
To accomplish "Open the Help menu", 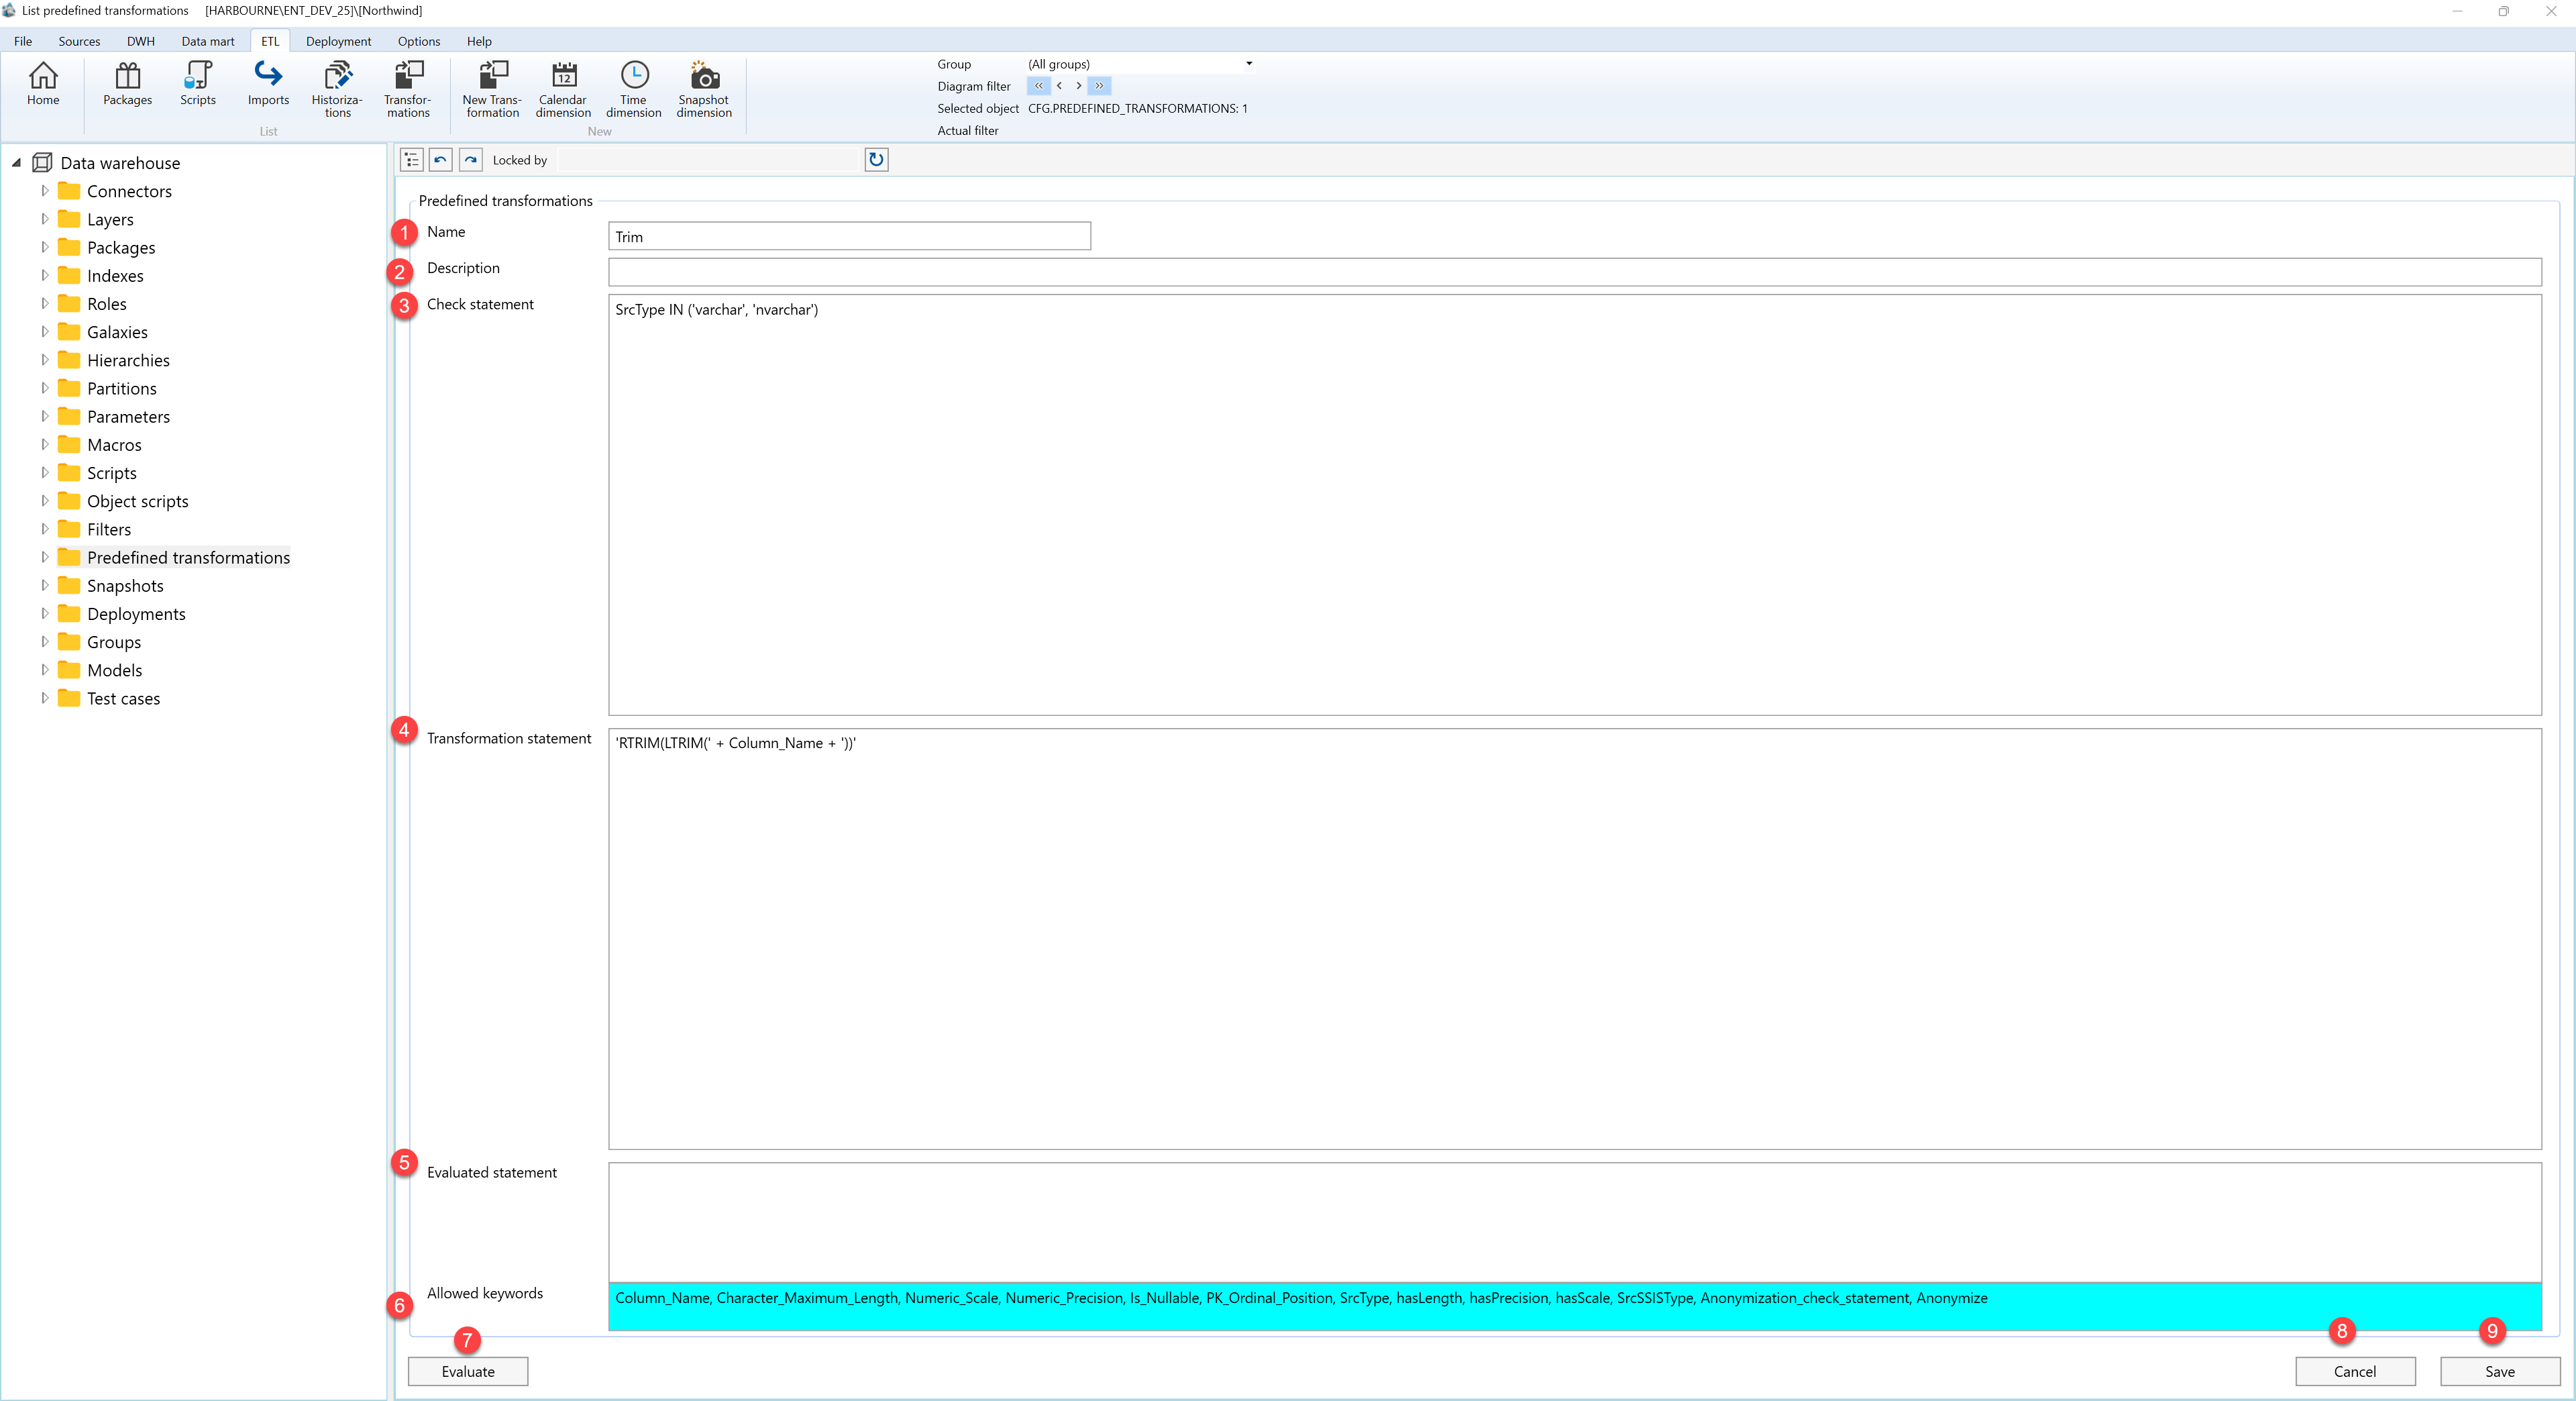I will tap(479, 41).
